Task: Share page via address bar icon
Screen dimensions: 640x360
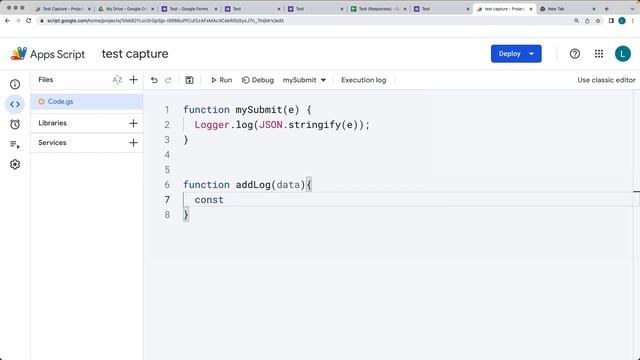Action: click(587, 20)
